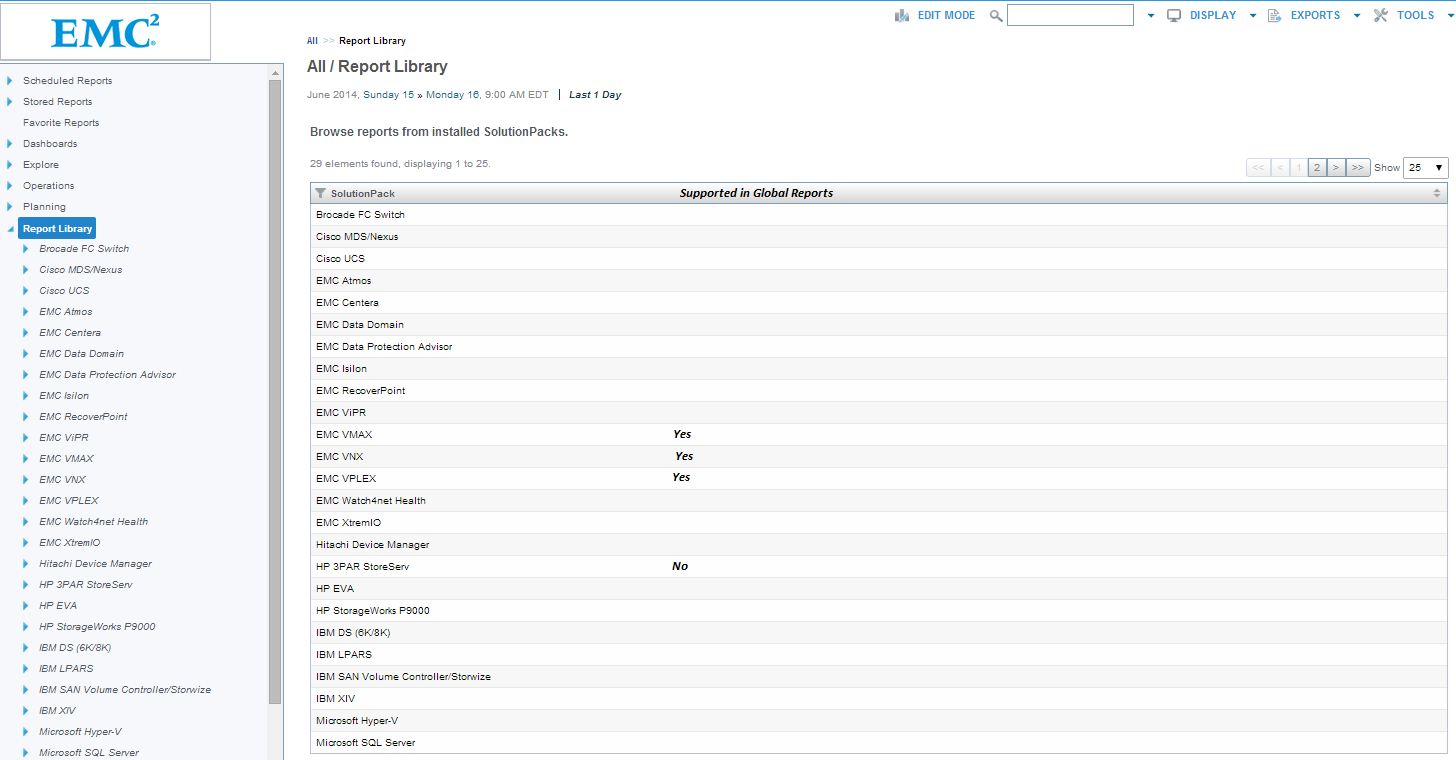This screenshot has width=1456, height=760.
Task: Click the SolutionPack column header
Action: coord(362,193)
